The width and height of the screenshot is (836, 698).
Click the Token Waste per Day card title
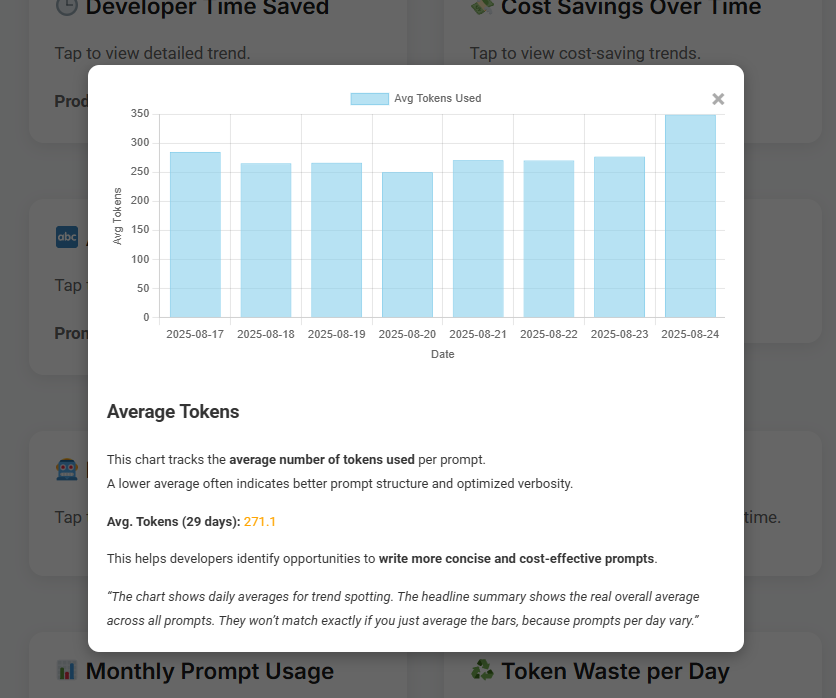point(612,671)
